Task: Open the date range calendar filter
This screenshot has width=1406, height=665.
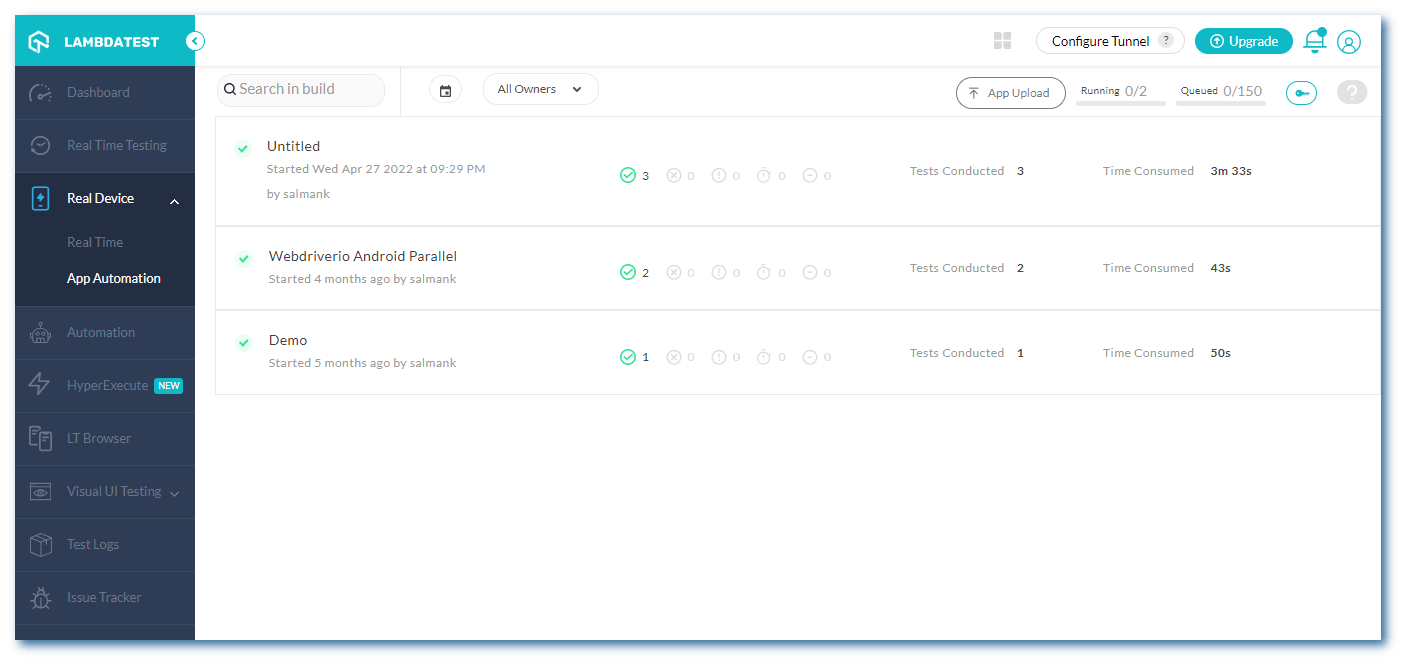Action: tap(445, 89)
